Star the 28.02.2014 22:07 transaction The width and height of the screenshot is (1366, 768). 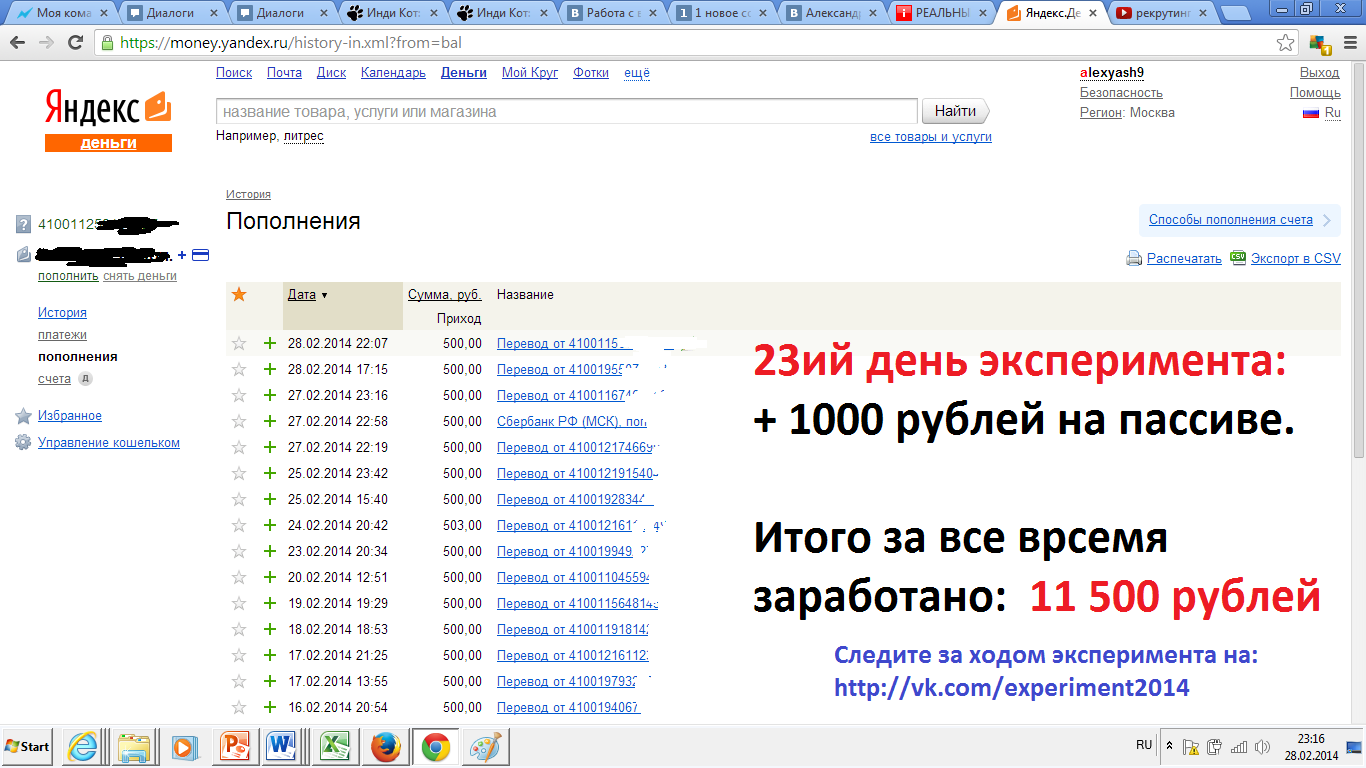tap(239, 343)
